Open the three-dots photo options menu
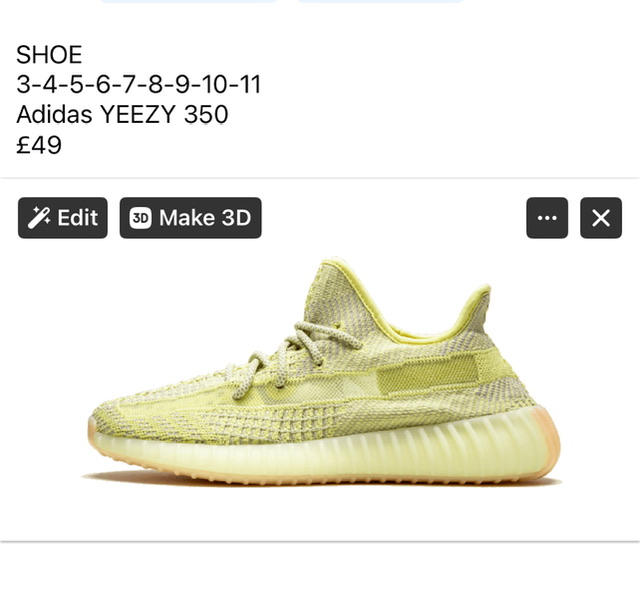640x591 pixels. click(x=547, y=218)
